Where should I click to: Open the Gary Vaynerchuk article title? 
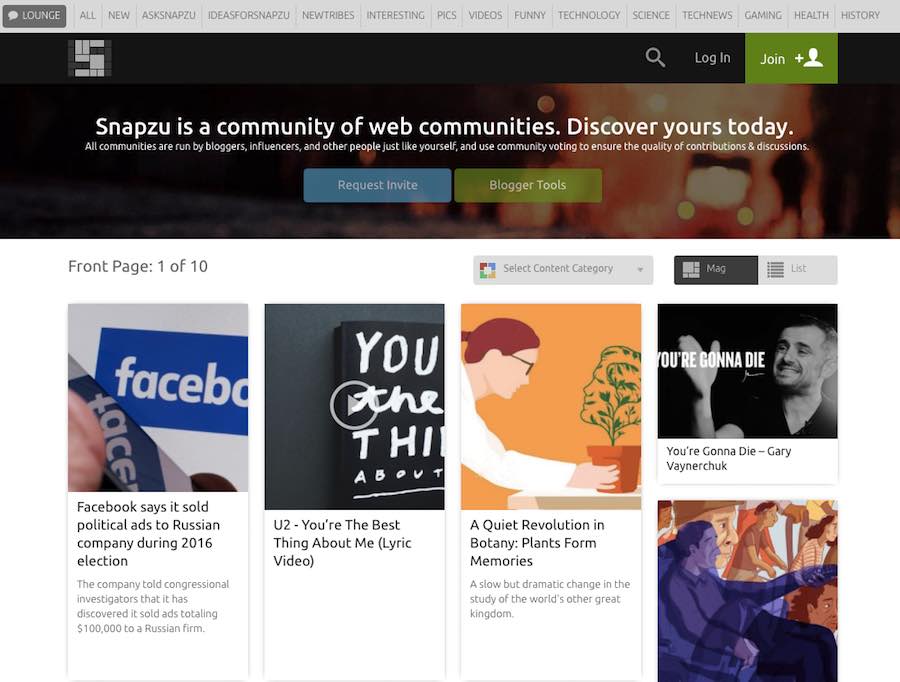729,458
